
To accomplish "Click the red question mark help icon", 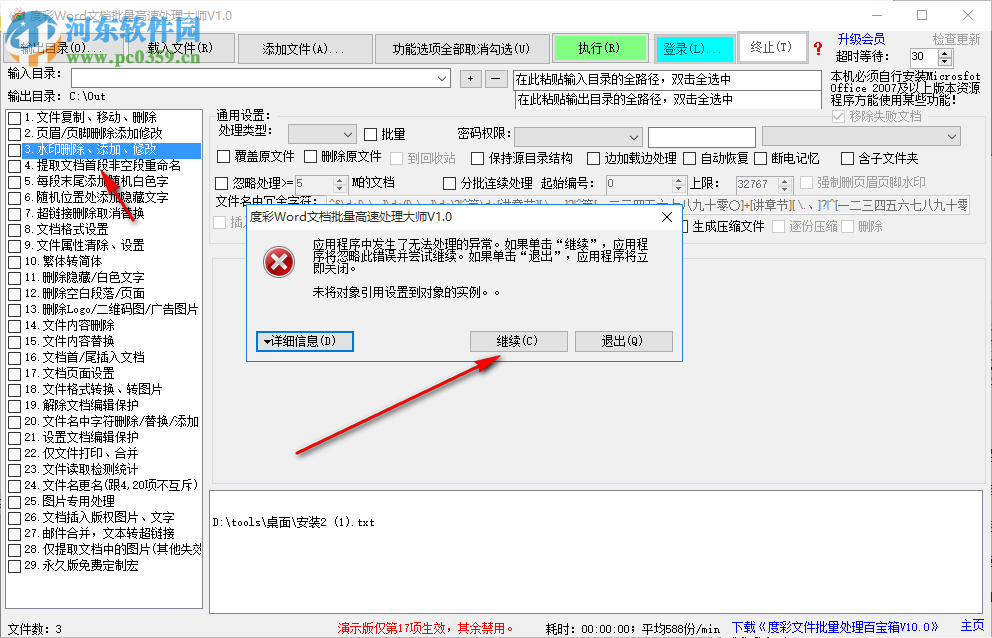I will coord(818,48).
